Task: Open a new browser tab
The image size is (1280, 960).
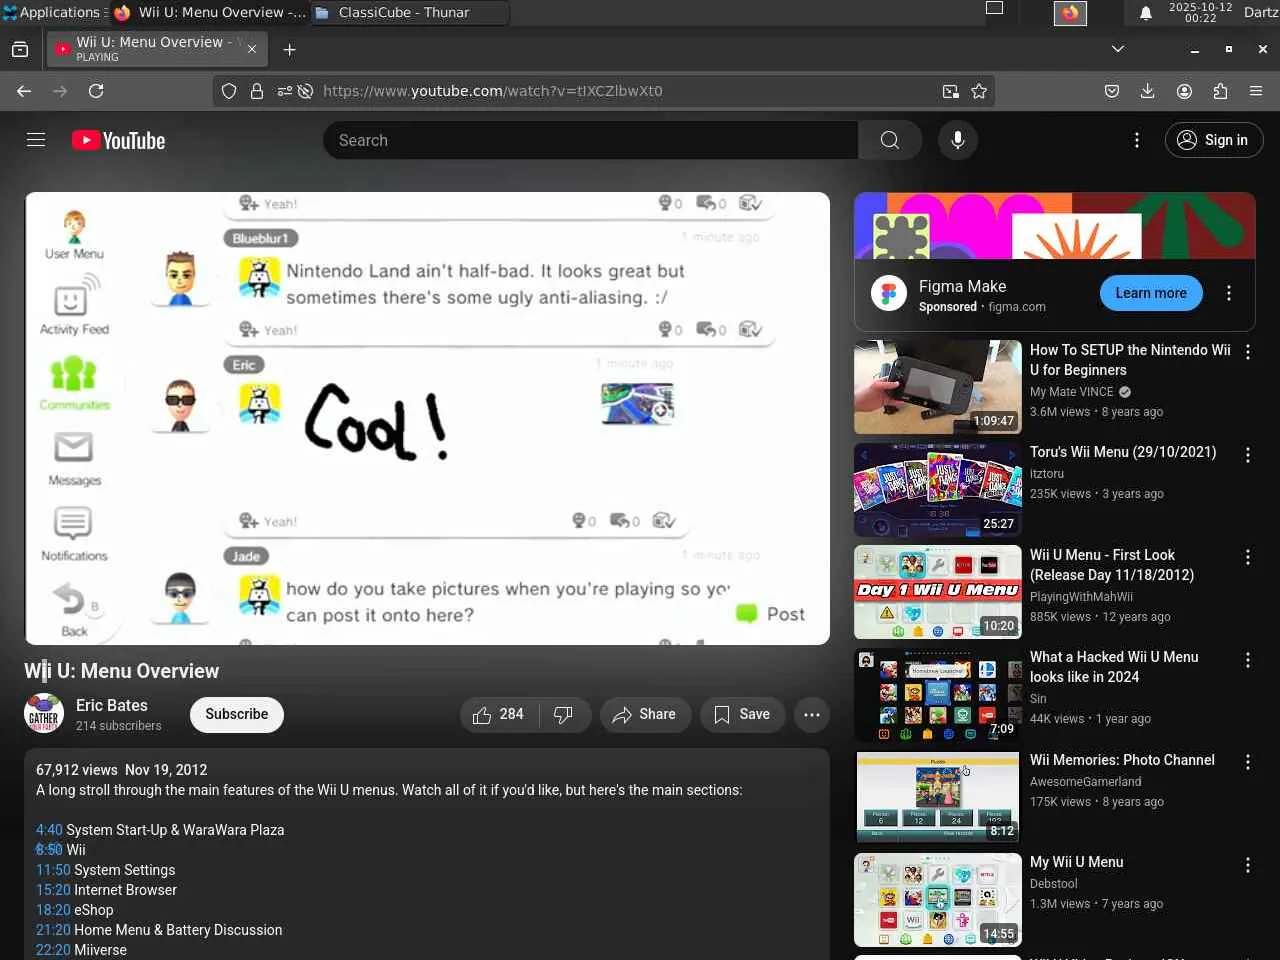Action: pyautogui.click(x=289, y=49)
